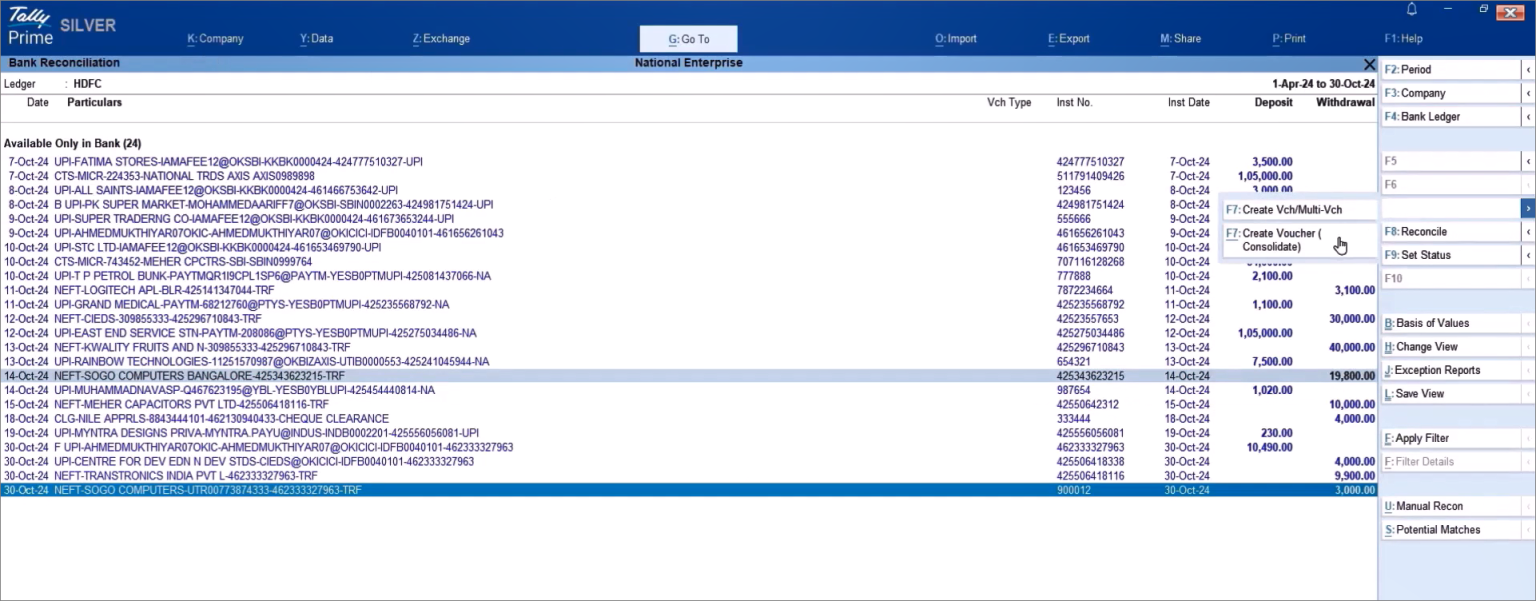Viewport: 1536px width, 601px height.
Task: Open the P: Print menu
Action: (x=1288, y=38)
